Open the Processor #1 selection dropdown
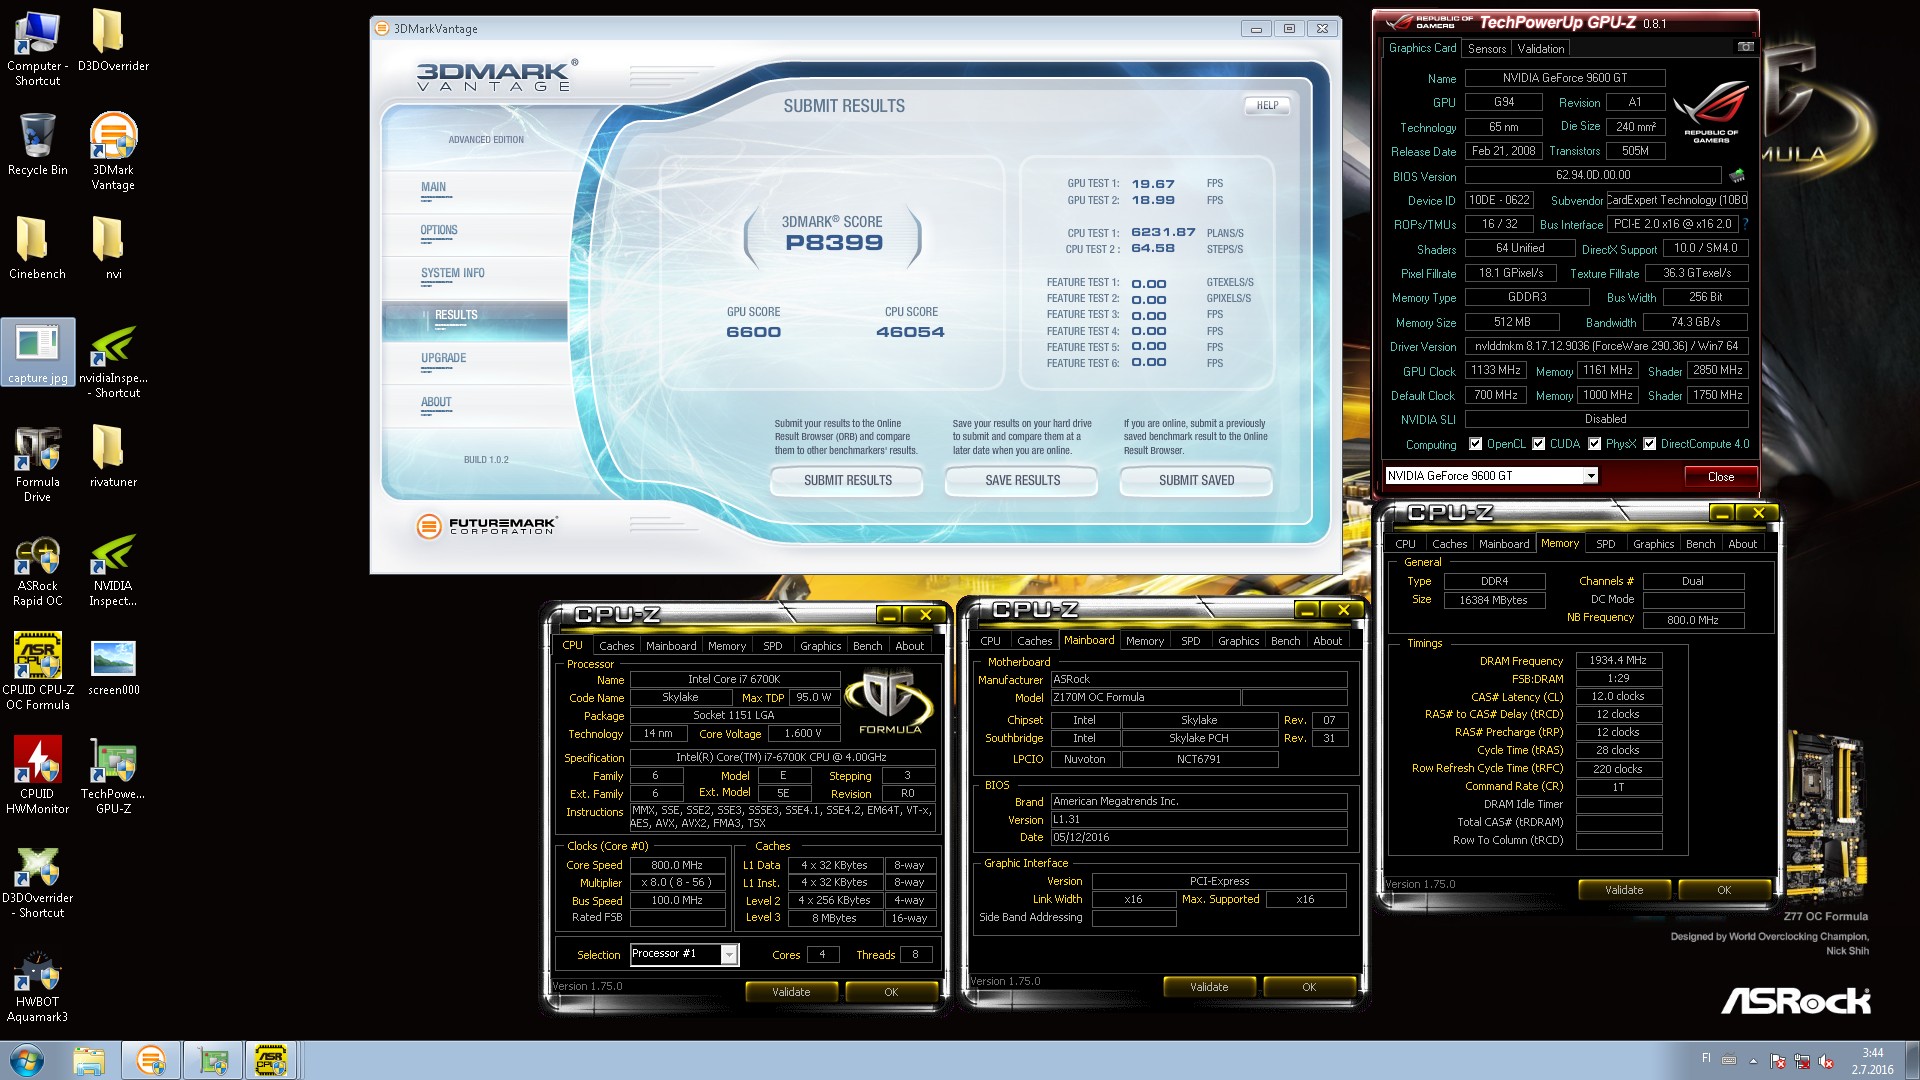1920x1080 pixels. (729, 955)
